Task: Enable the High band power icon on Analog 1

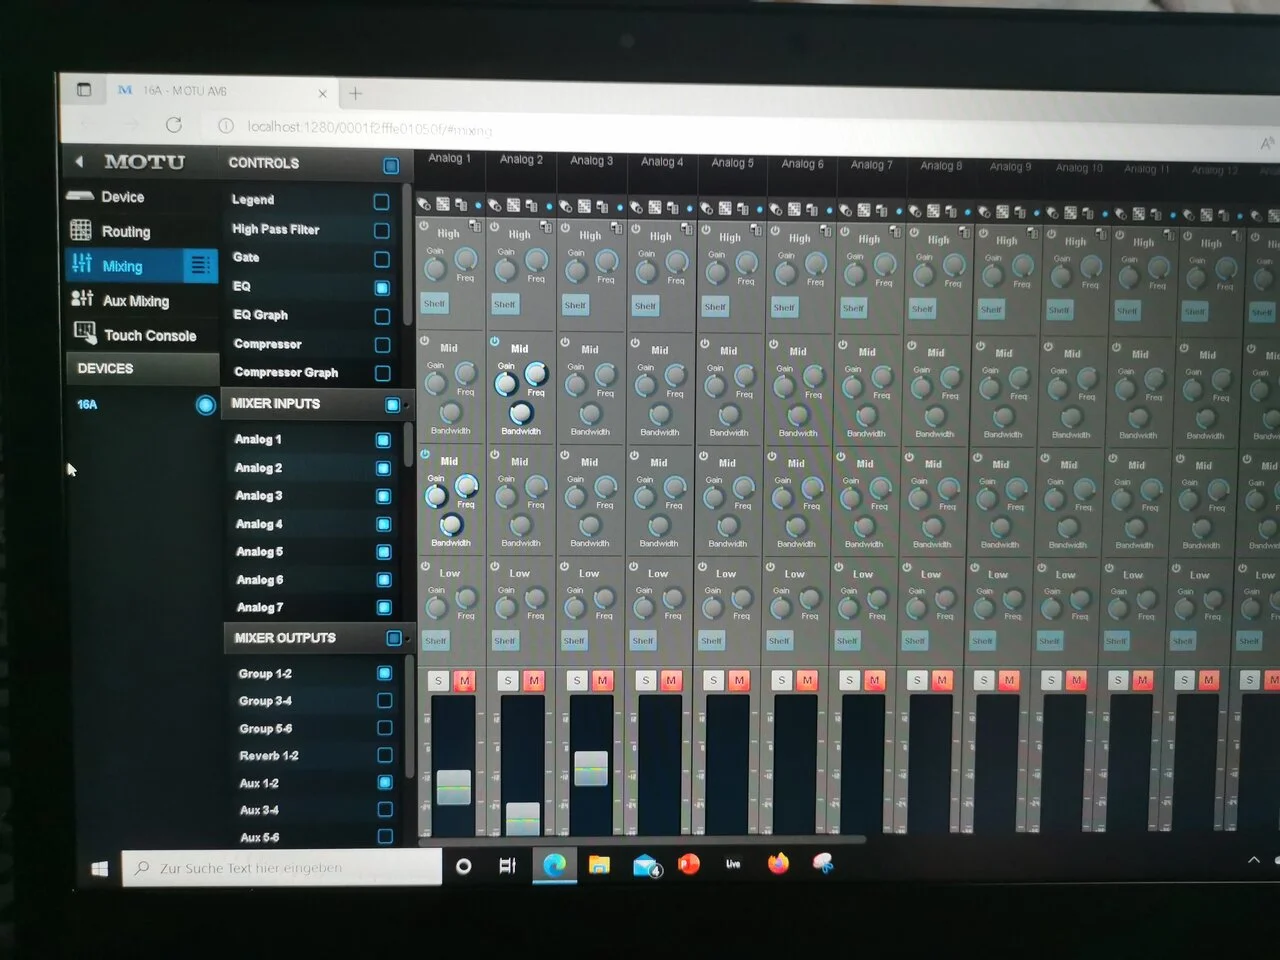Action: pyautogui.click(x=424, y=227)
